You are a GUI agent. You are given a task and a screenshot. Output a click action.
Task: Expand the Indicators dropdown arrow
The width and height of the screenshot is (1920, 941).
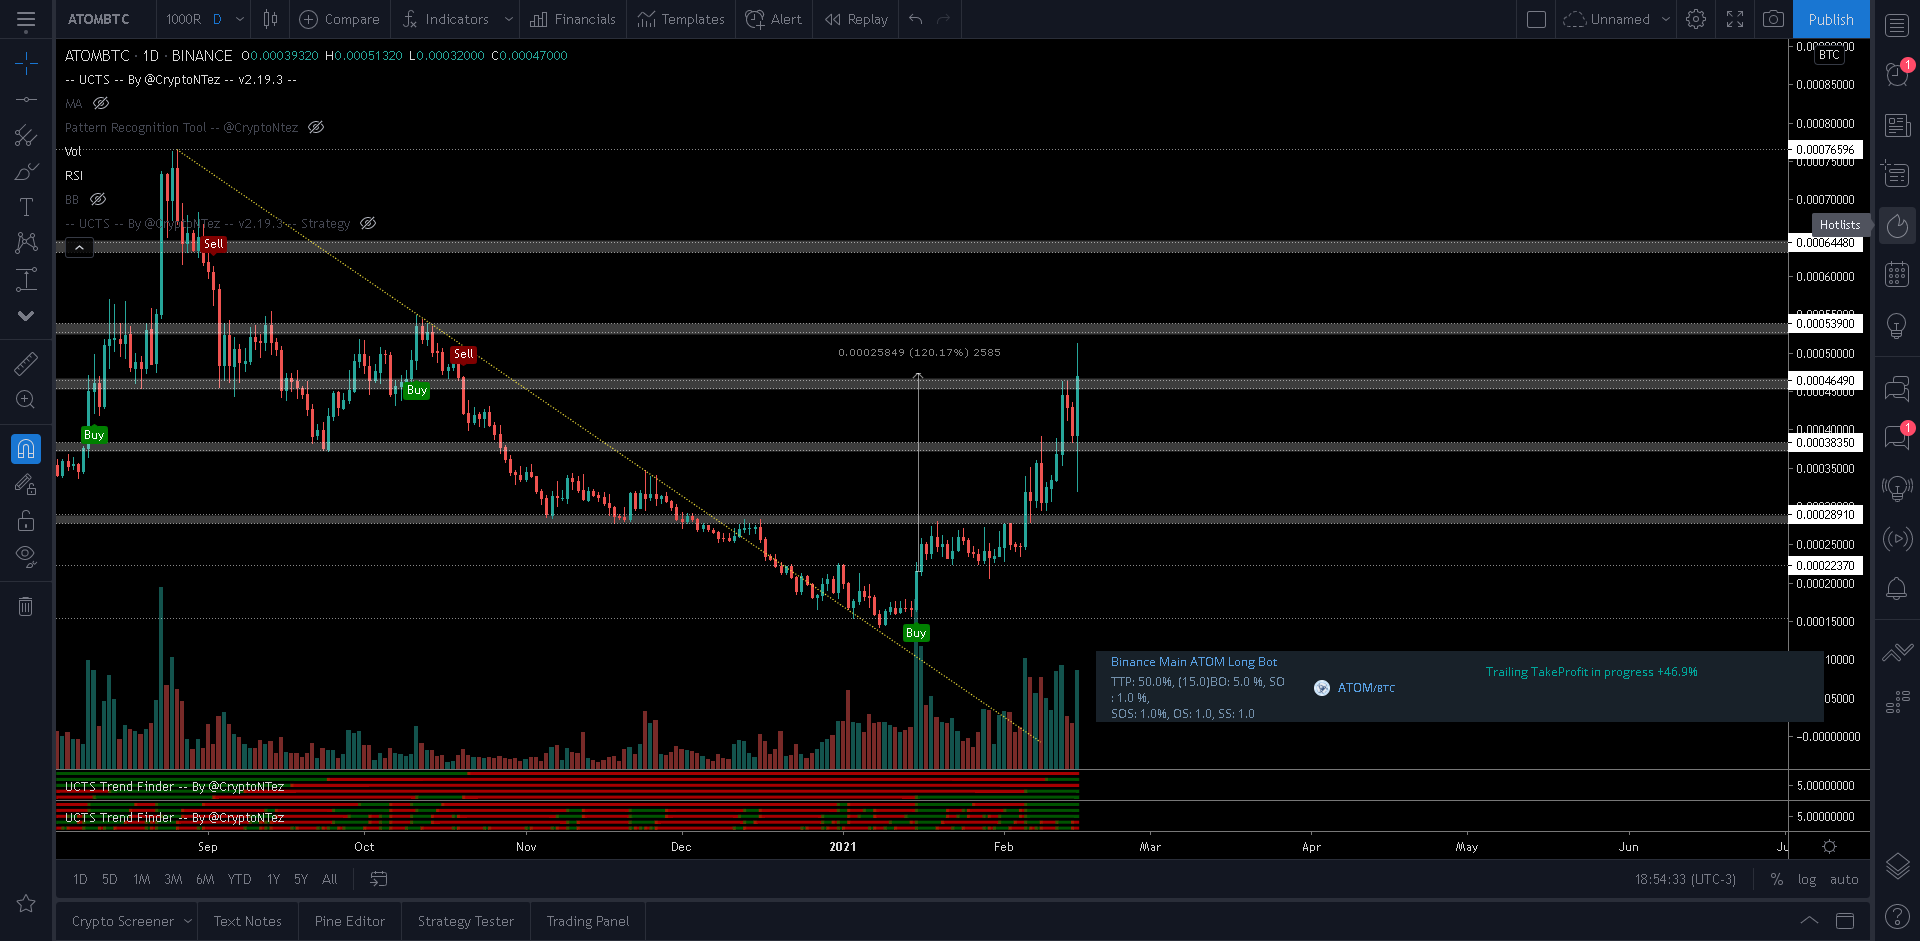coord(509,19)
